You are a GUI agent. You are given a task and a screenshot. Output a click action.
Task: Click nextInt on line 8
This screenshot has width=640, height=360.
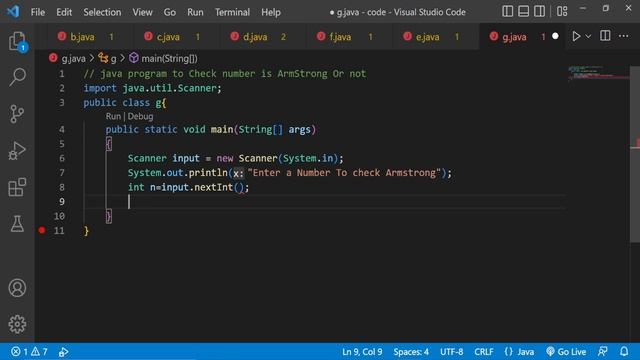[x=213, y=187]
